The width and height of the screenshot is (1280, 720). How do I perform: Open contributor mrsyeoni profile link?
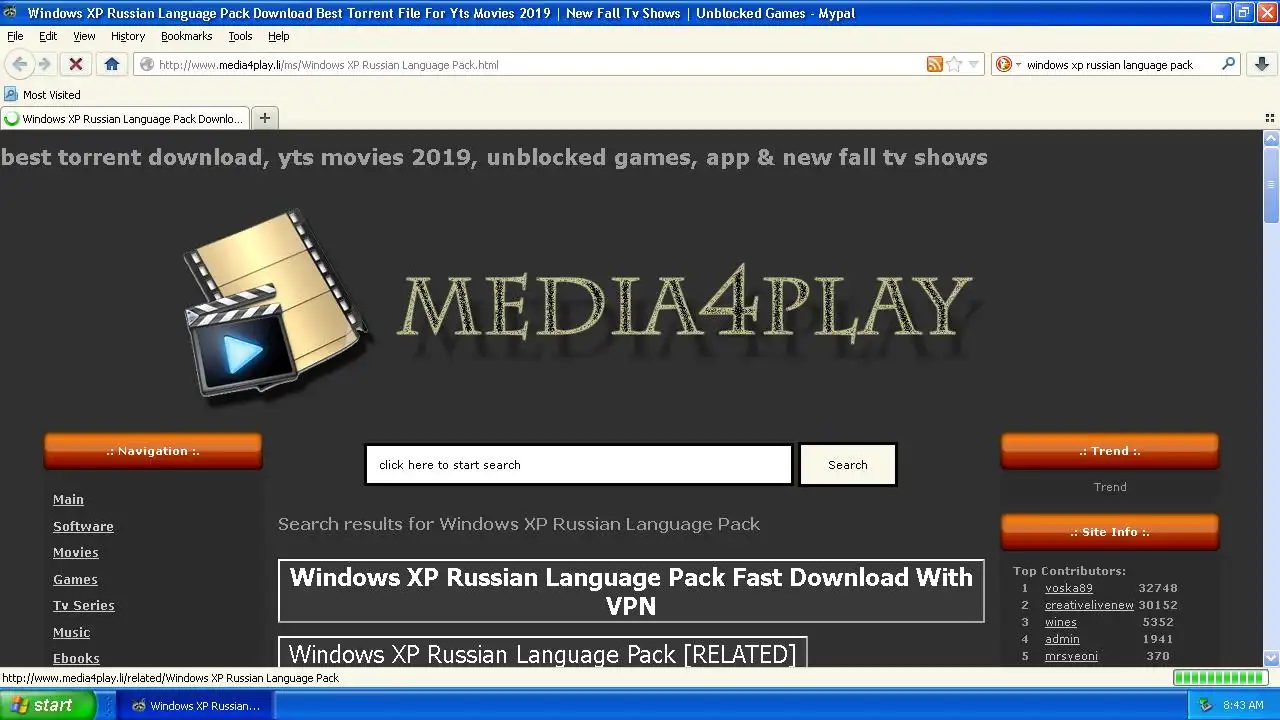click(1071, 656)
